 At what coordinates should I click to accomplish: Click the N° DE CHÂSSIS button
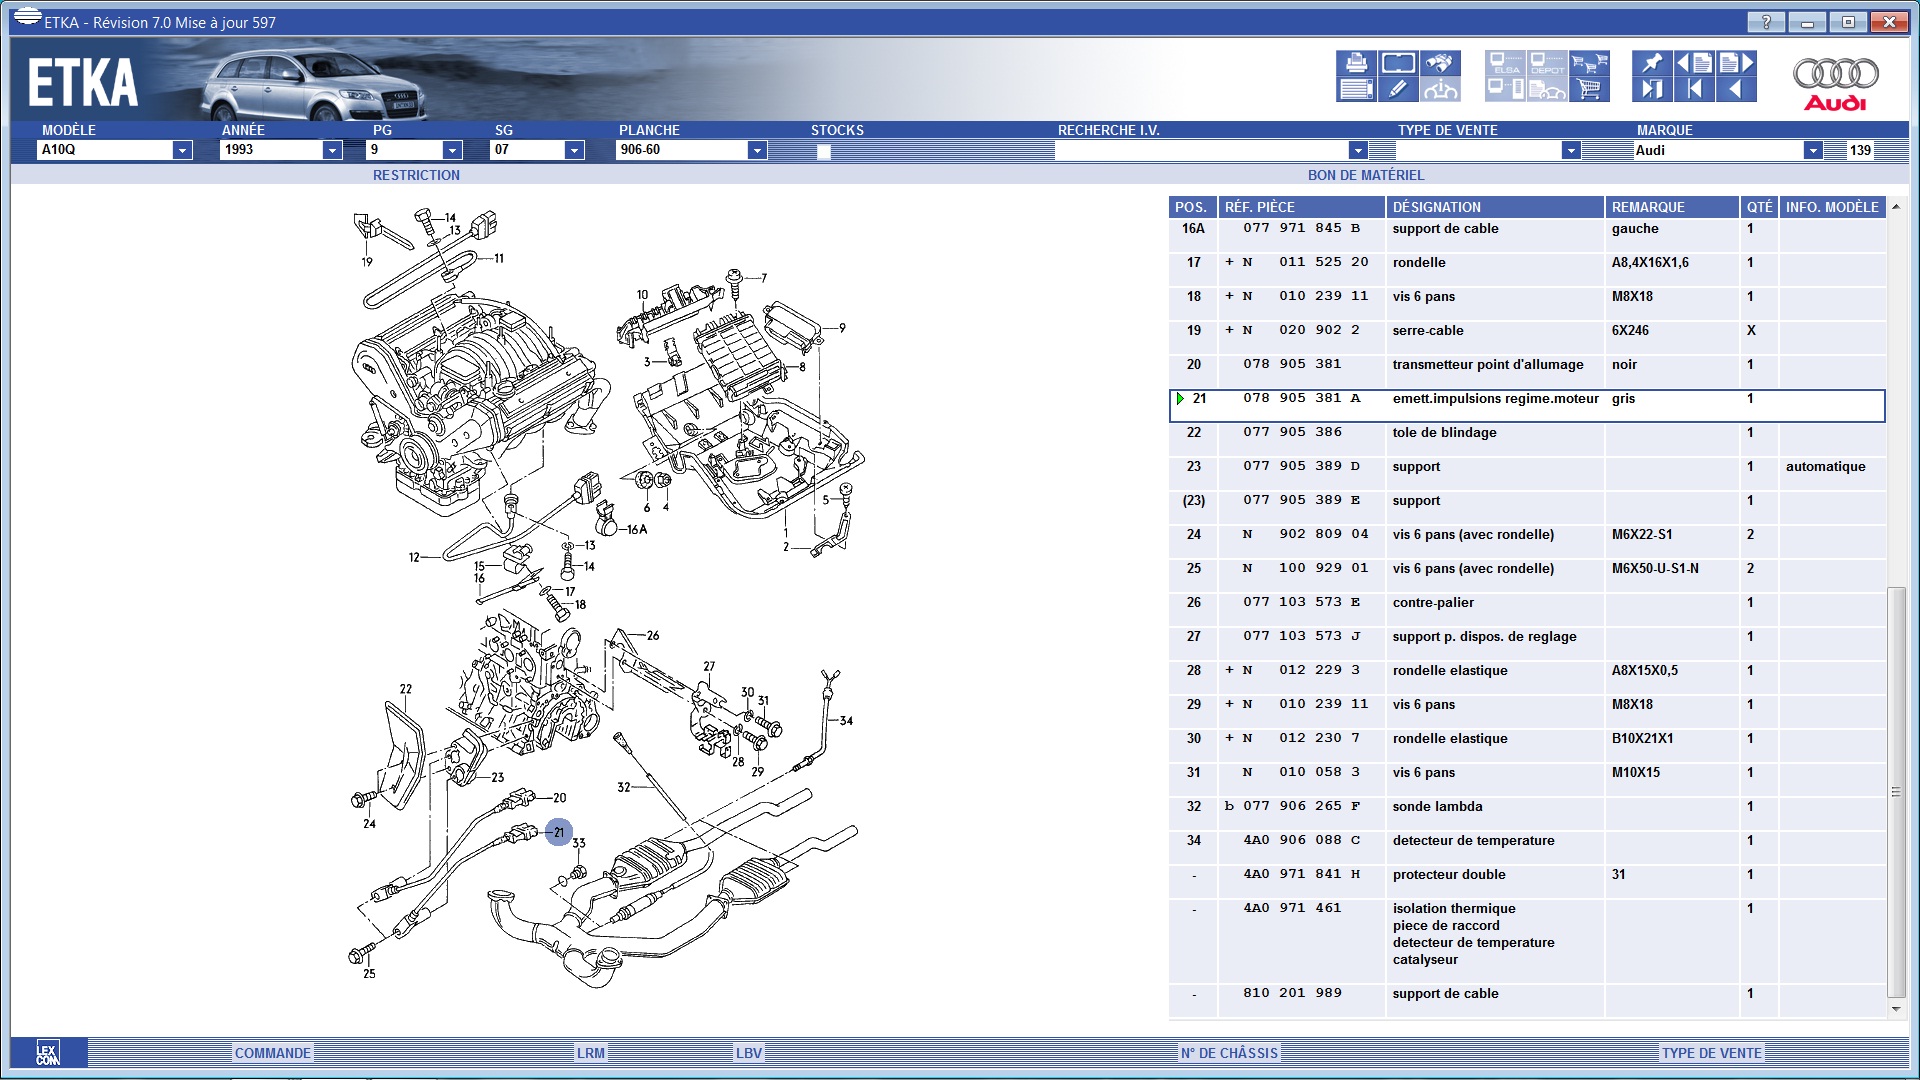point(1230,1053)
